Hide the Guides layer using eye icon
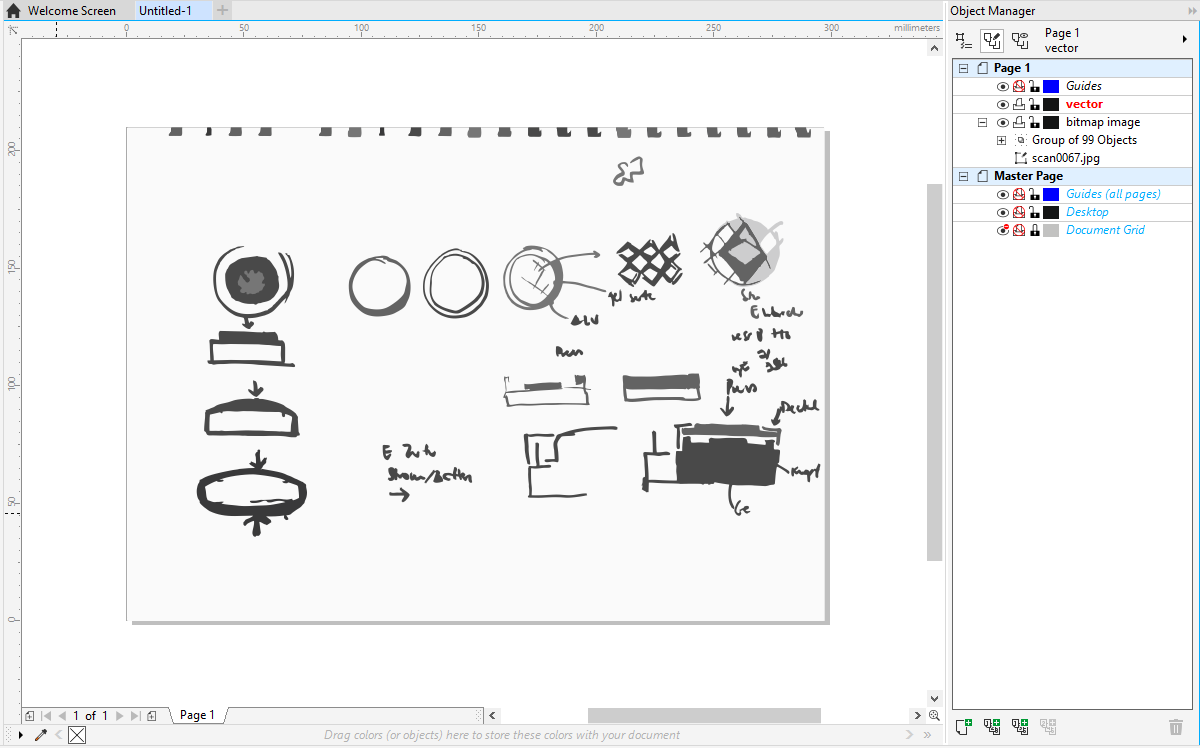 (1003, 86)
